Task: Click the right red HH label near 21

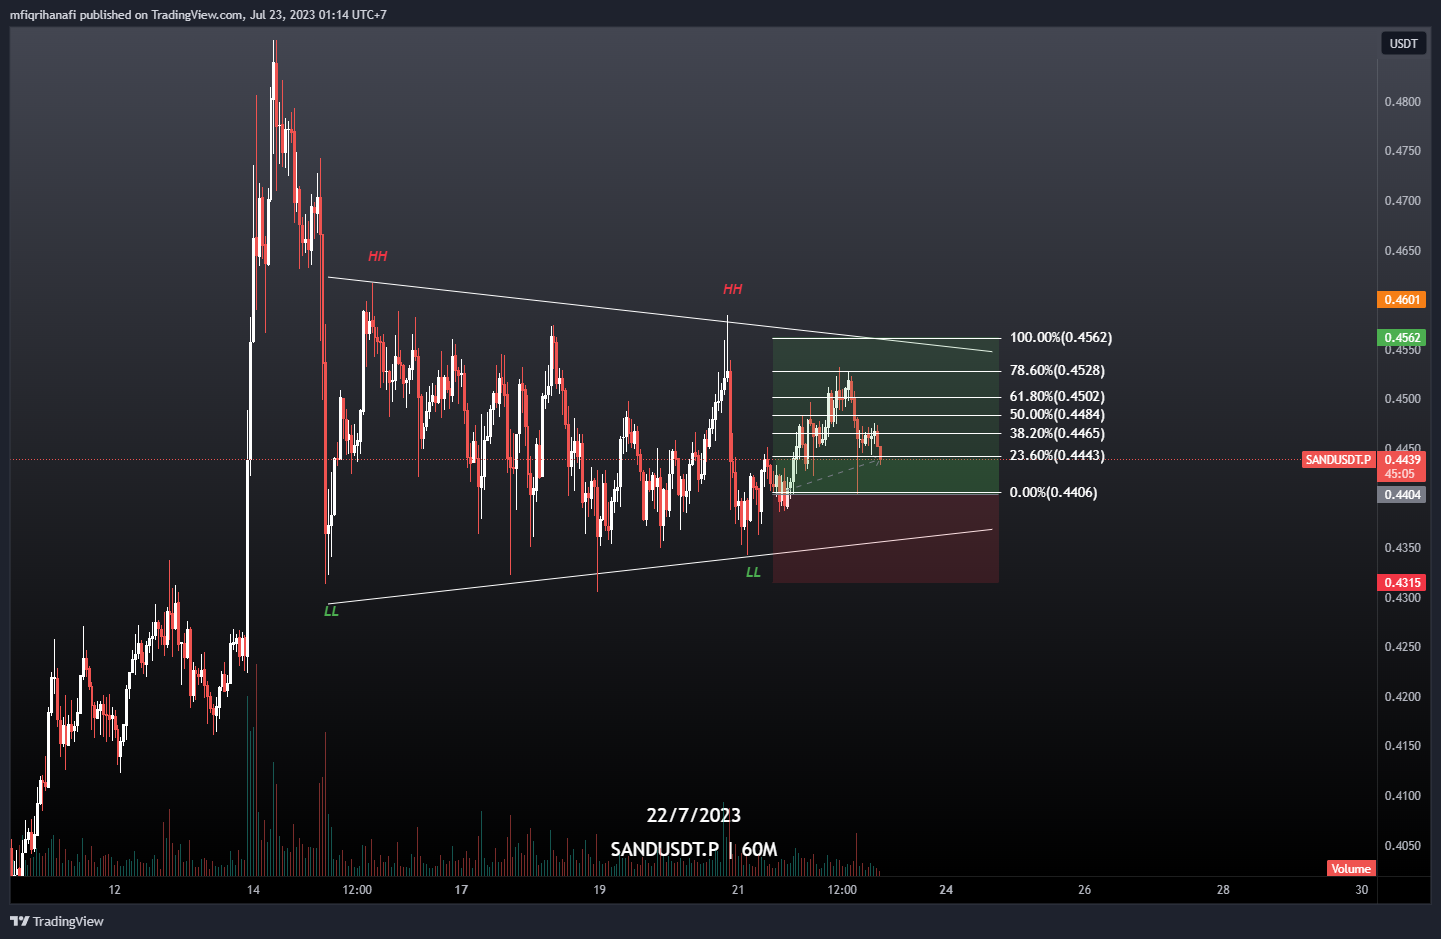Action: point(732,290)
